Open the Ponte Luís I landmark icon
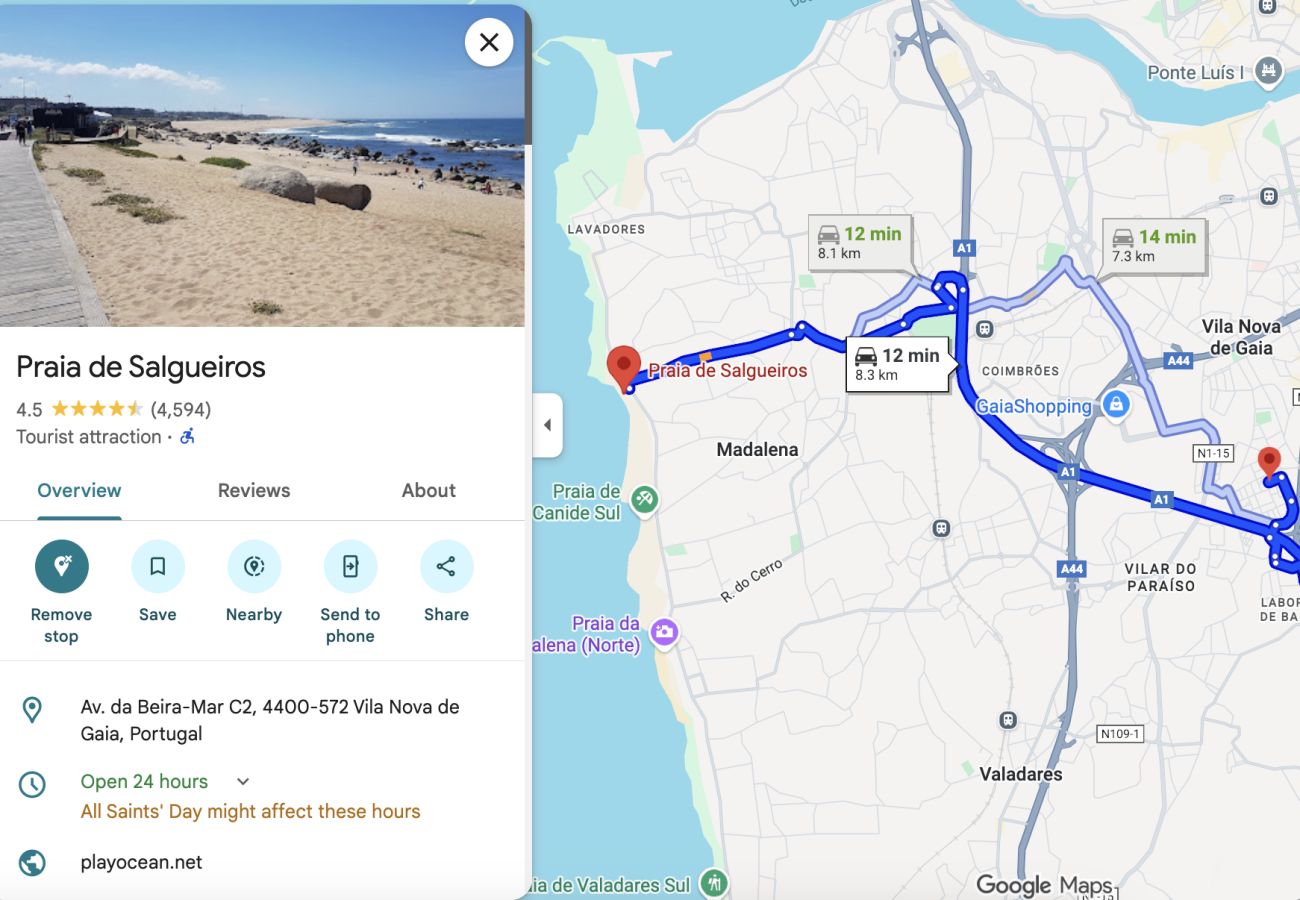 point(1269,71)
